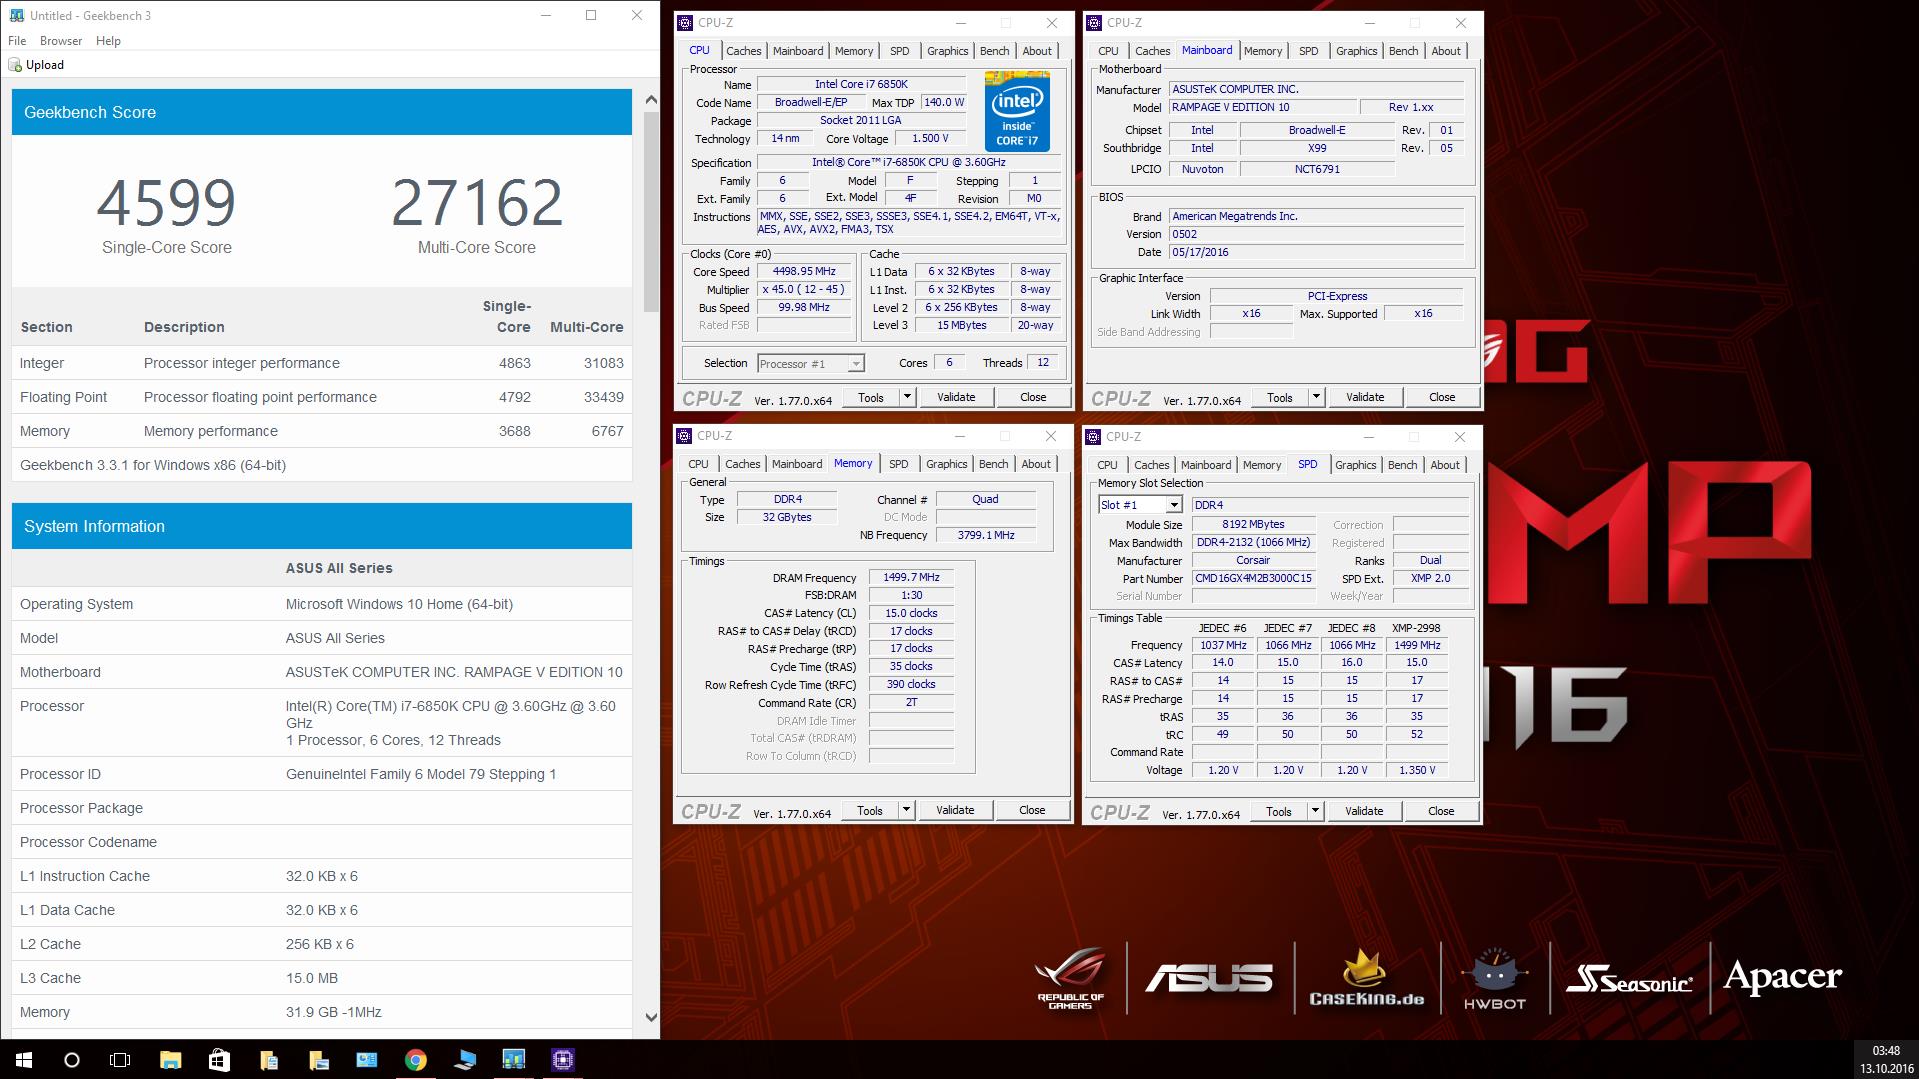Click the Core Speed value field
The height and width of the screenshot is (1079, 1919).
tap(804, 272)
